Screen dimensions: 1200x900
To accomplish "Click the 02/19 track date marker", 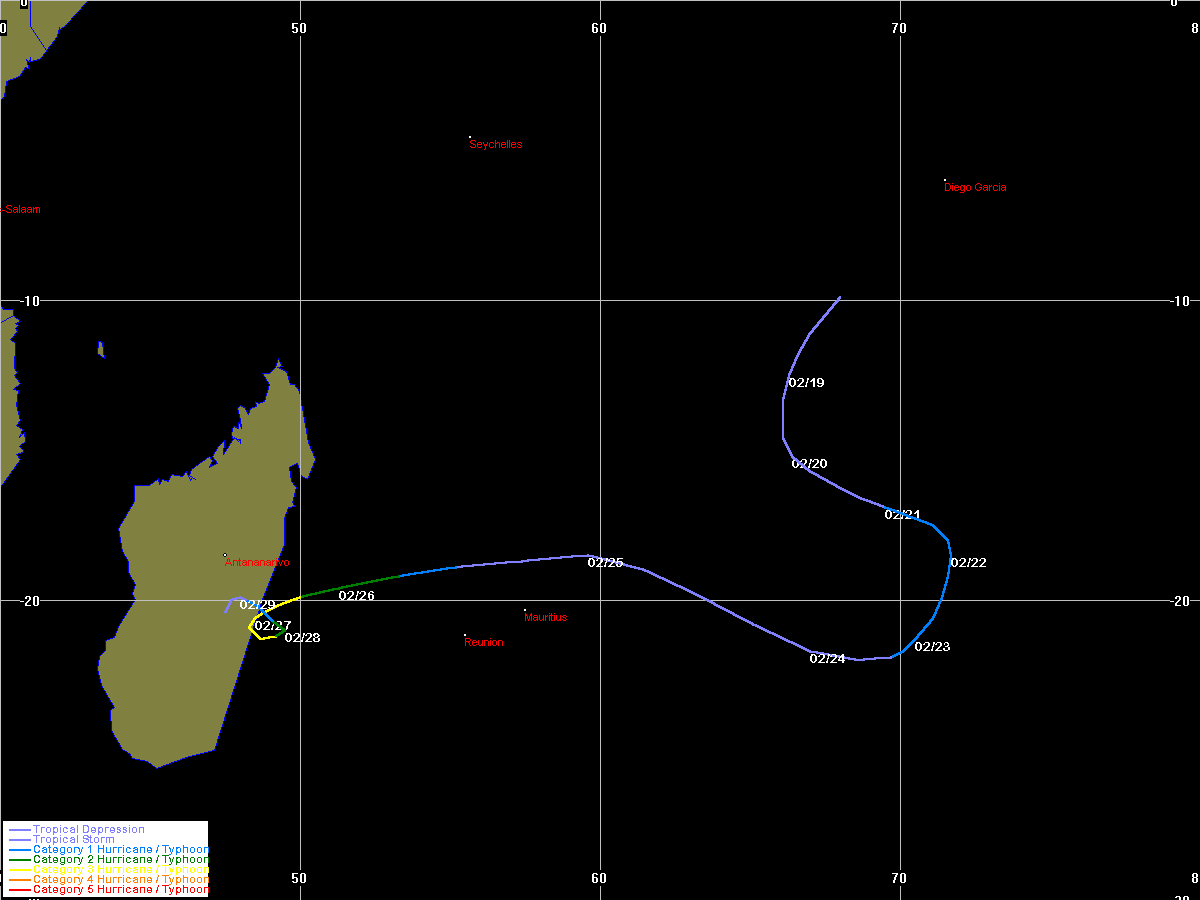I will pos(806,383).
